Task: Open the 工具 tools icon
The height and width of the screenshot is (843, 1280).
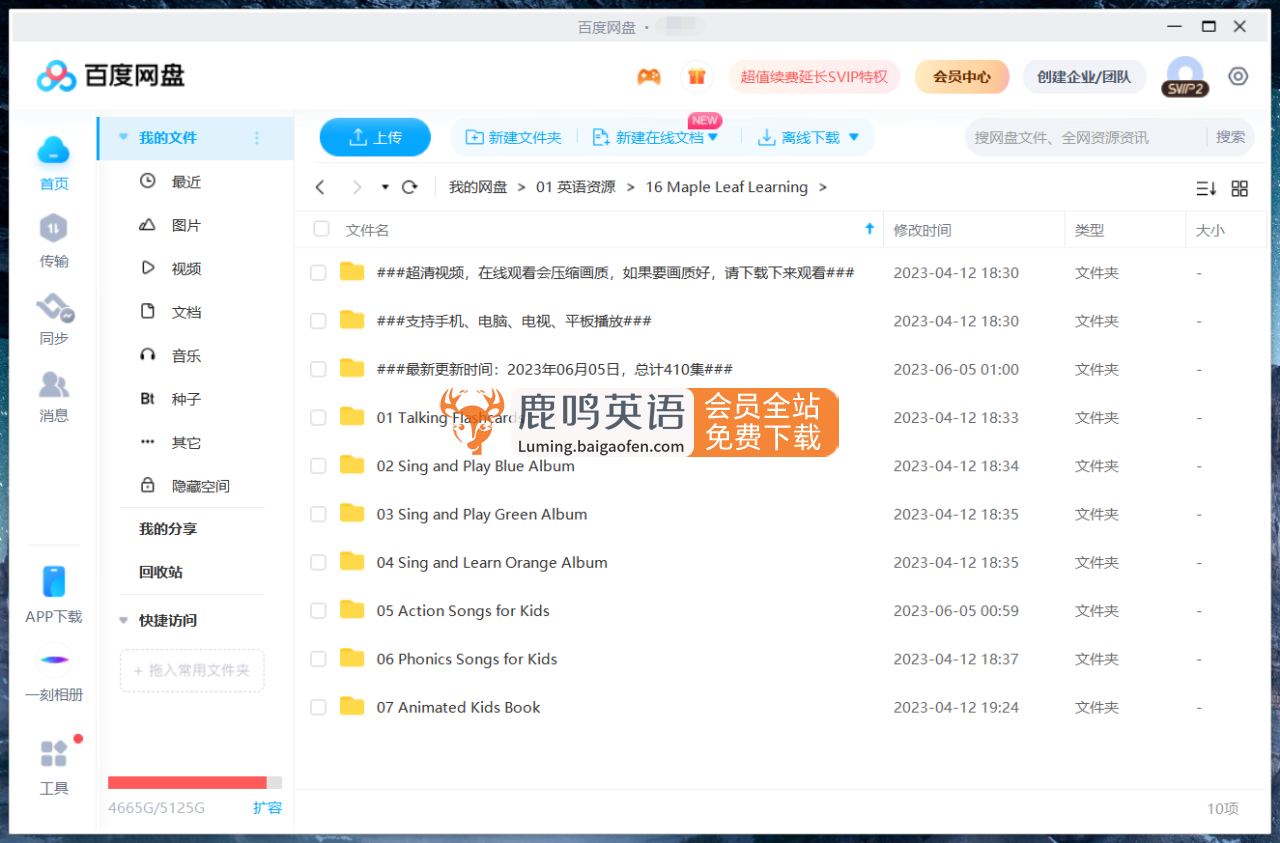Action: [54, 753]
